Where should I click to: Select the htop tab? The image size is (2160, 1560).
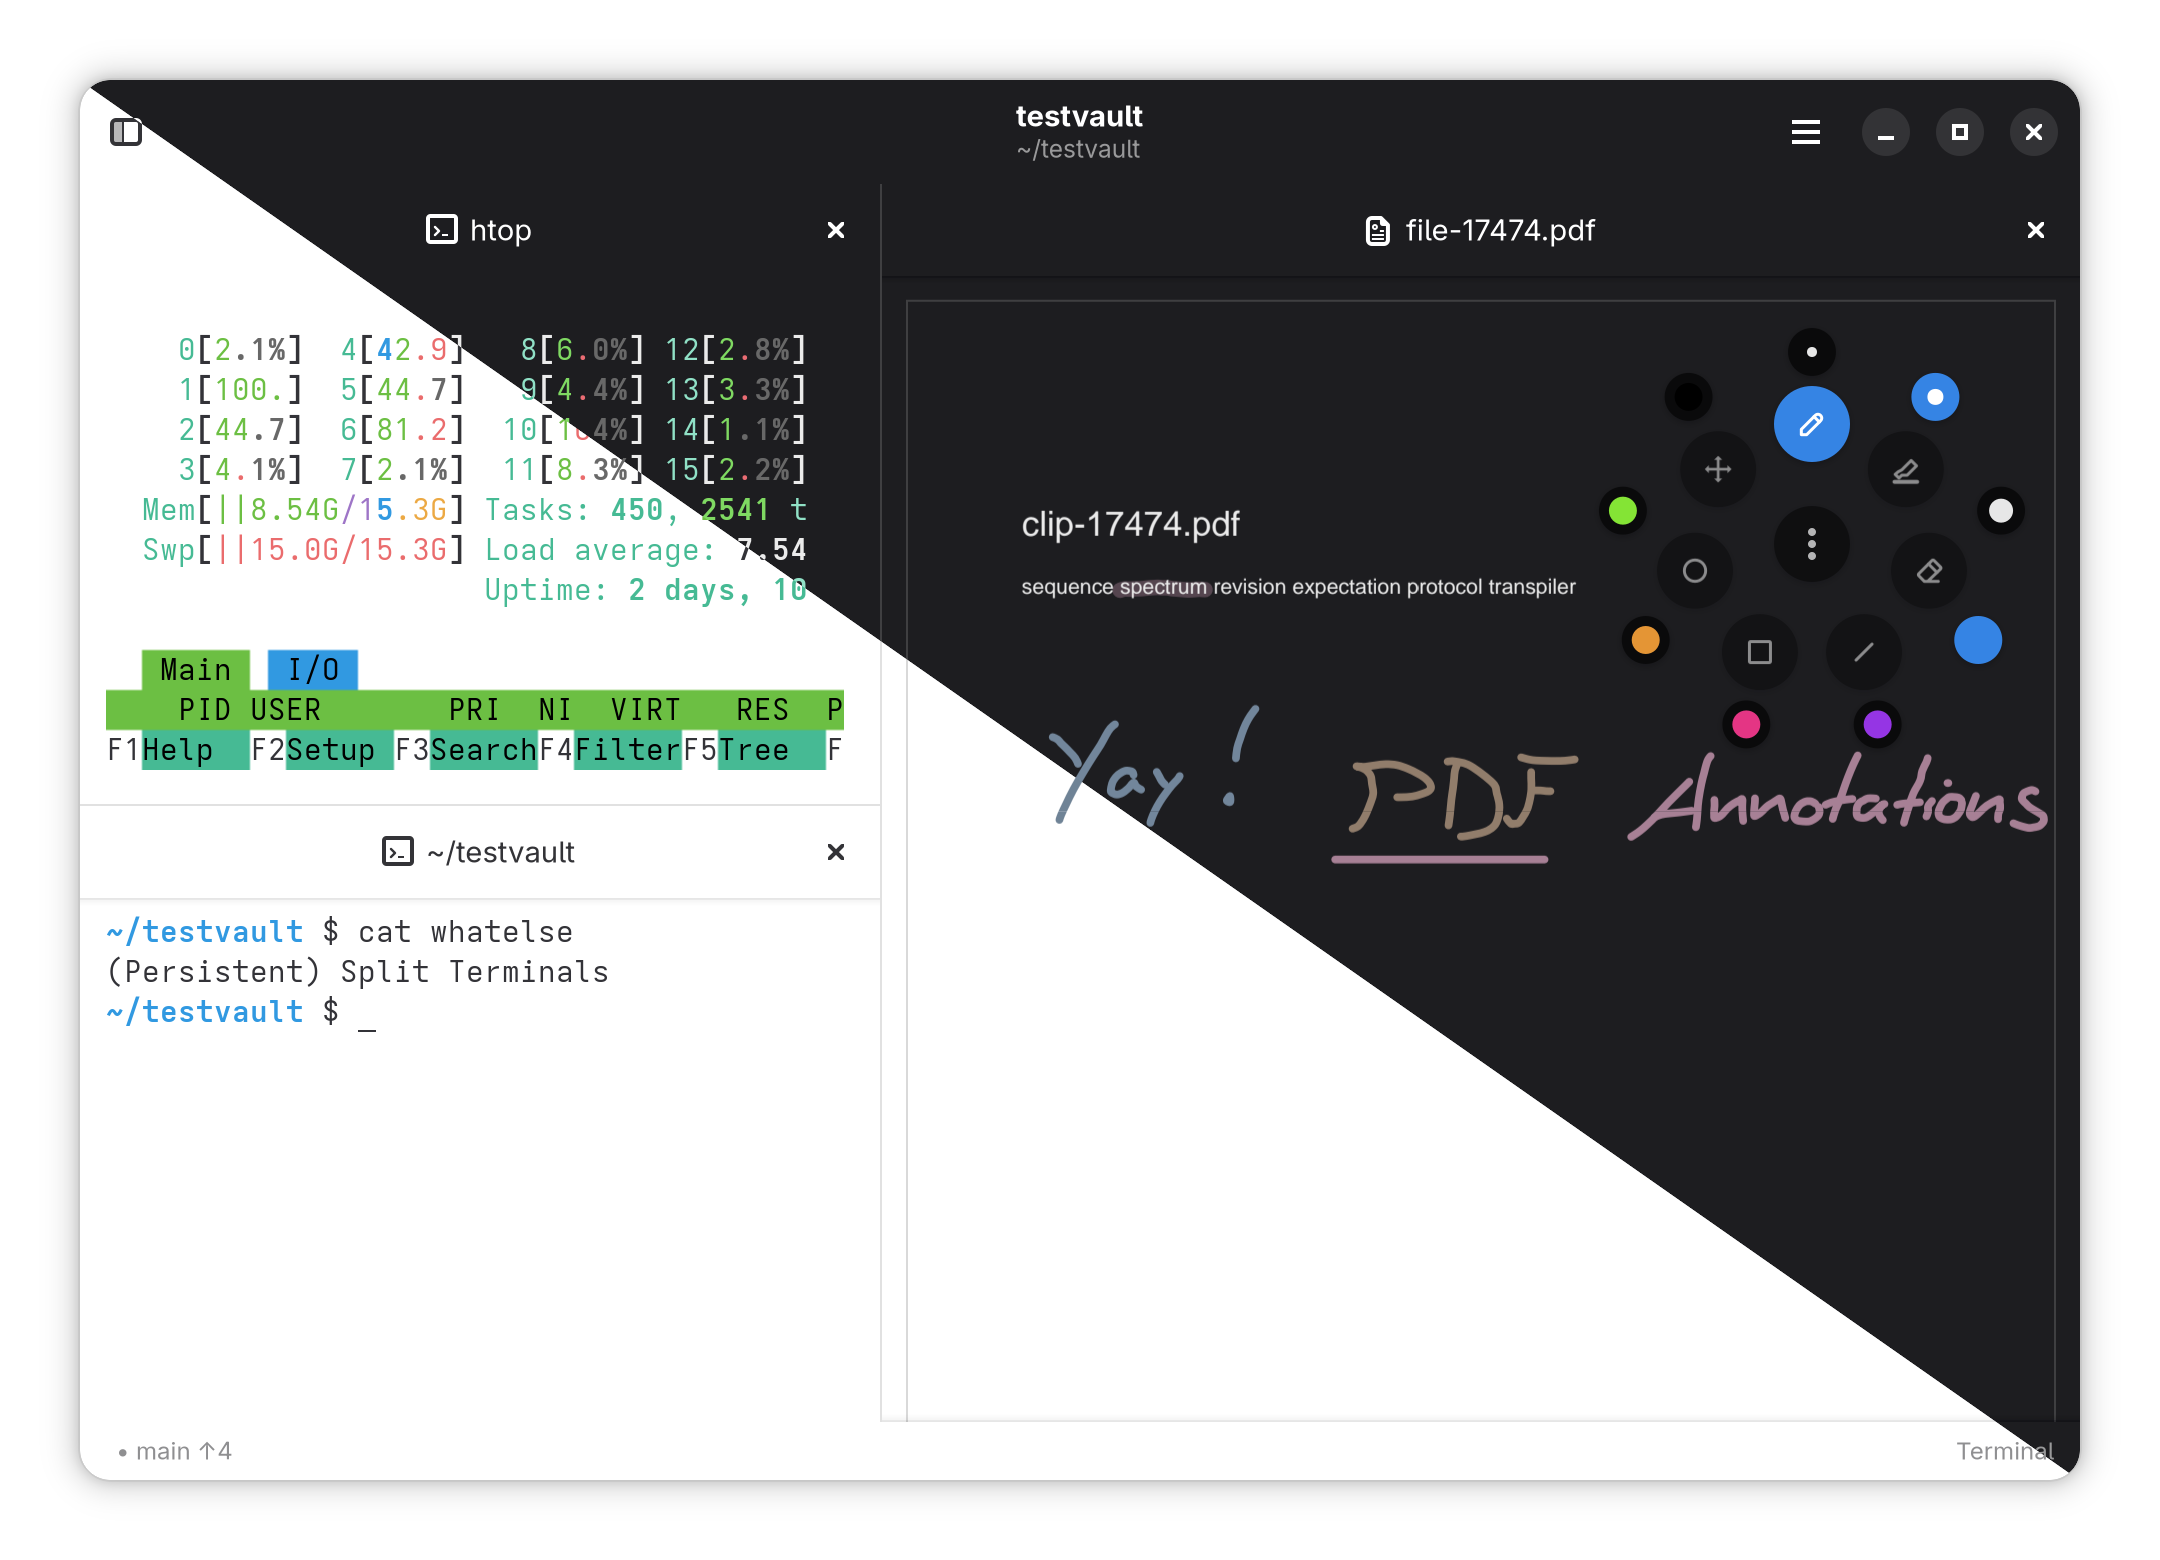(x=480, y=230)
